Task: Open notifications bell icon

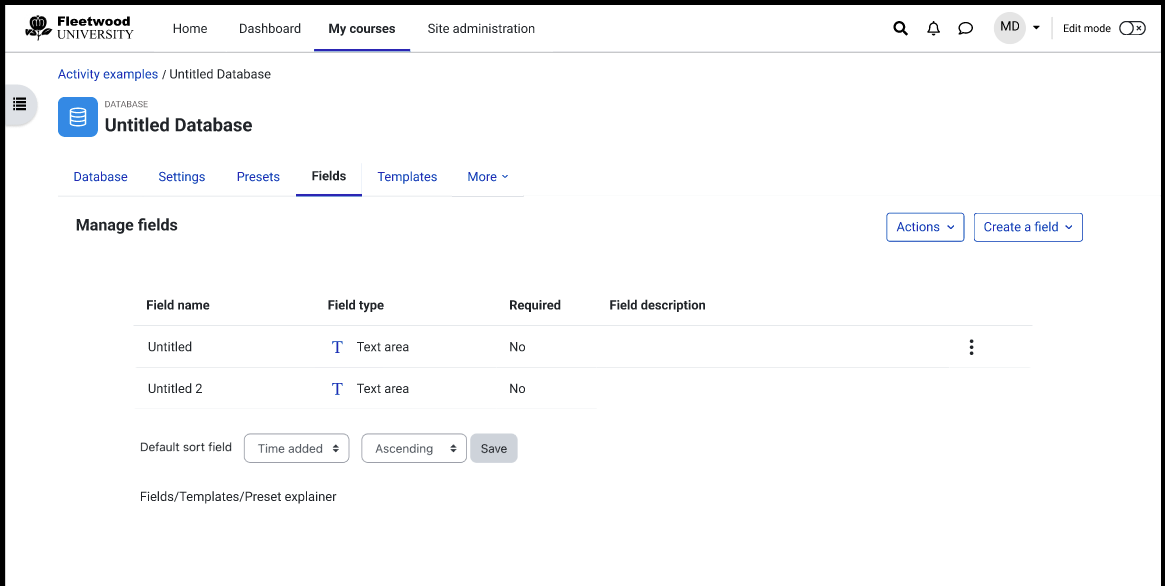Action: (934, 29)
